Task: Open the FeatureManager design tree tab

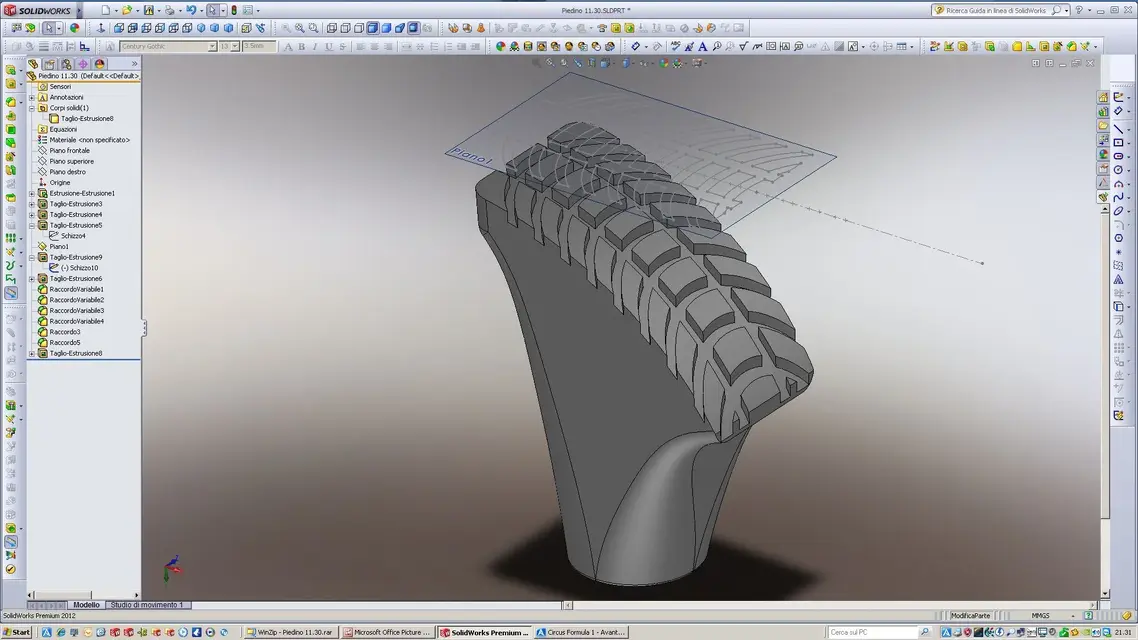Action: coord(33,64)
